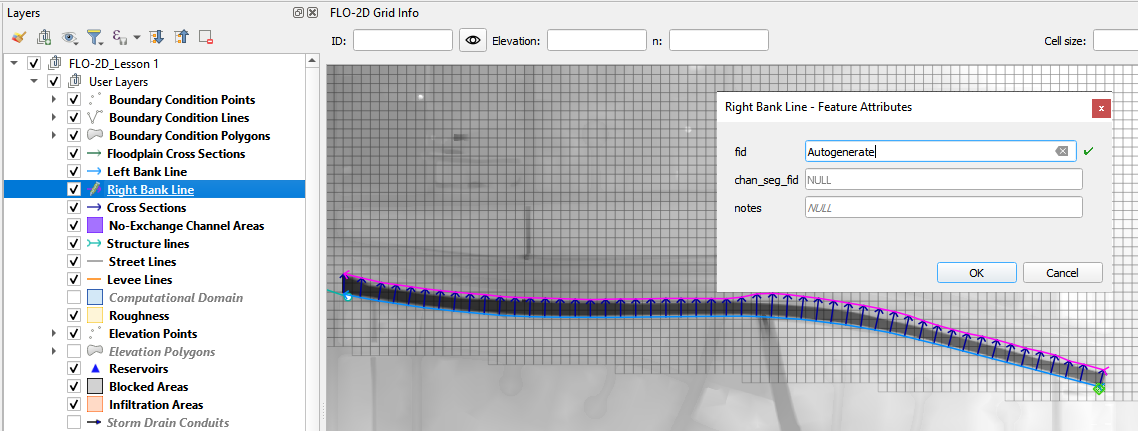Screen dimensions: 1138x431
Task: Click the Remove Layer/Group icon
Action: 206,37
